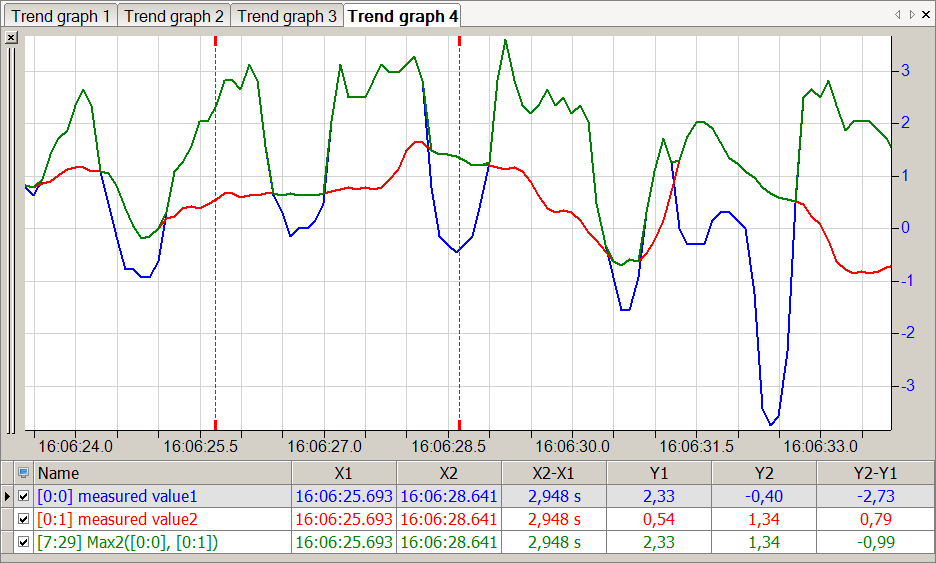936x563 pixels.
Task: Click the Y2 value -0,40 of measured value1
Action: coord(764,496)
